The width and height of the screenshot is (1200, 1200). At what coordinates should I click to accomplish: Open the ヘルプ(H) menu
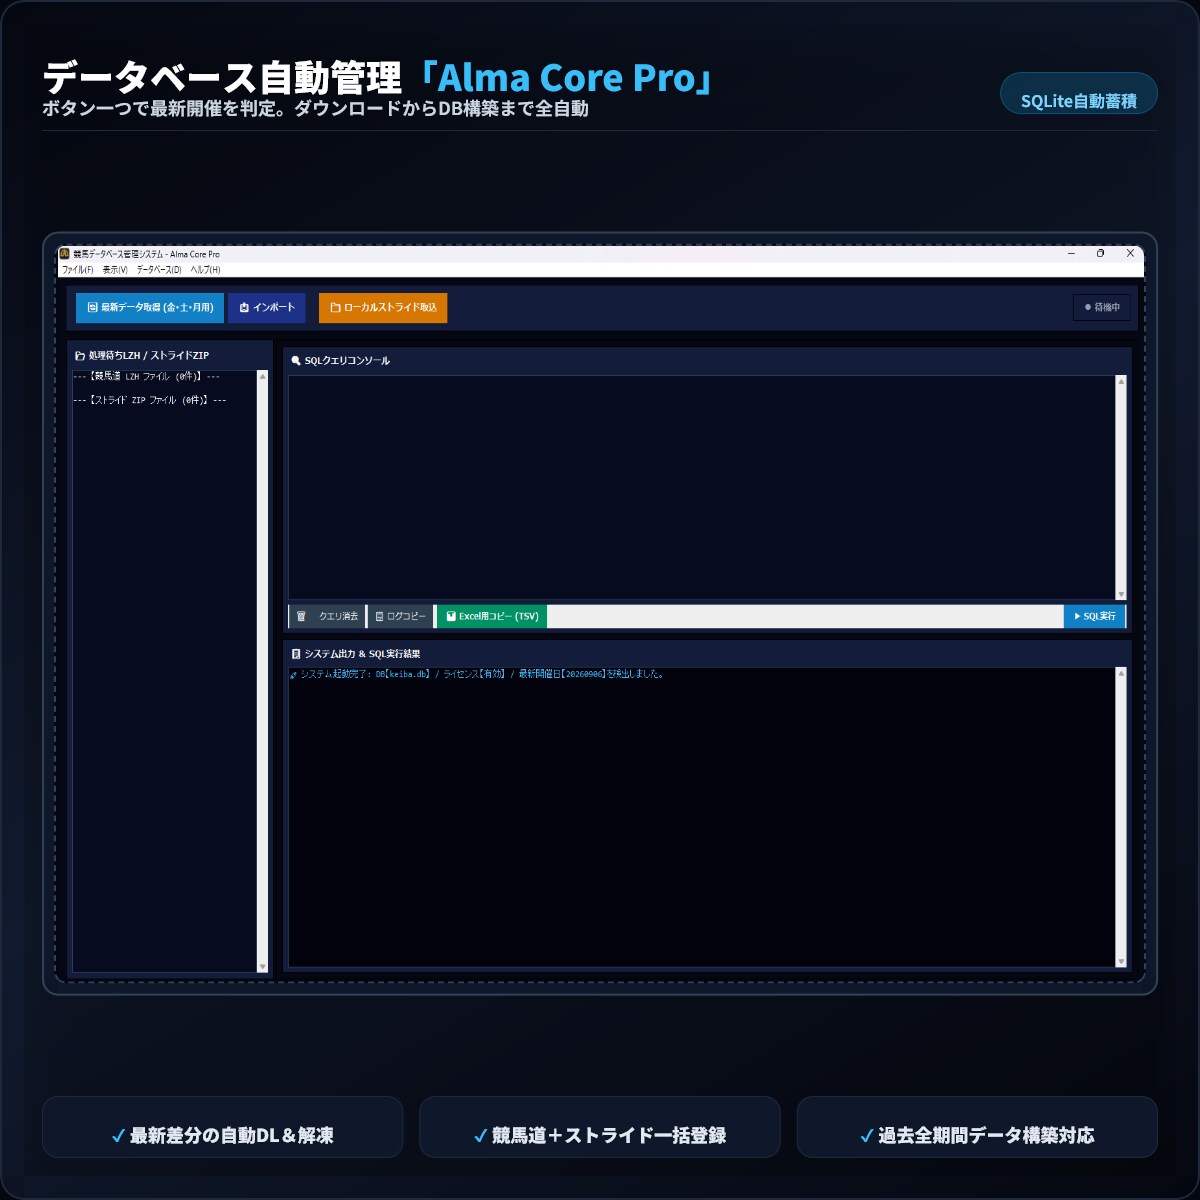[x=205, y=270]
